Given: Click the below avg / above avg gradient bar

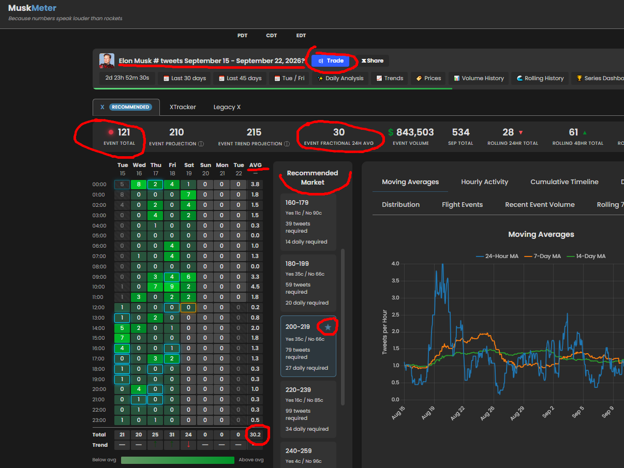Looking at the screenshot, I should click(177, 460).
